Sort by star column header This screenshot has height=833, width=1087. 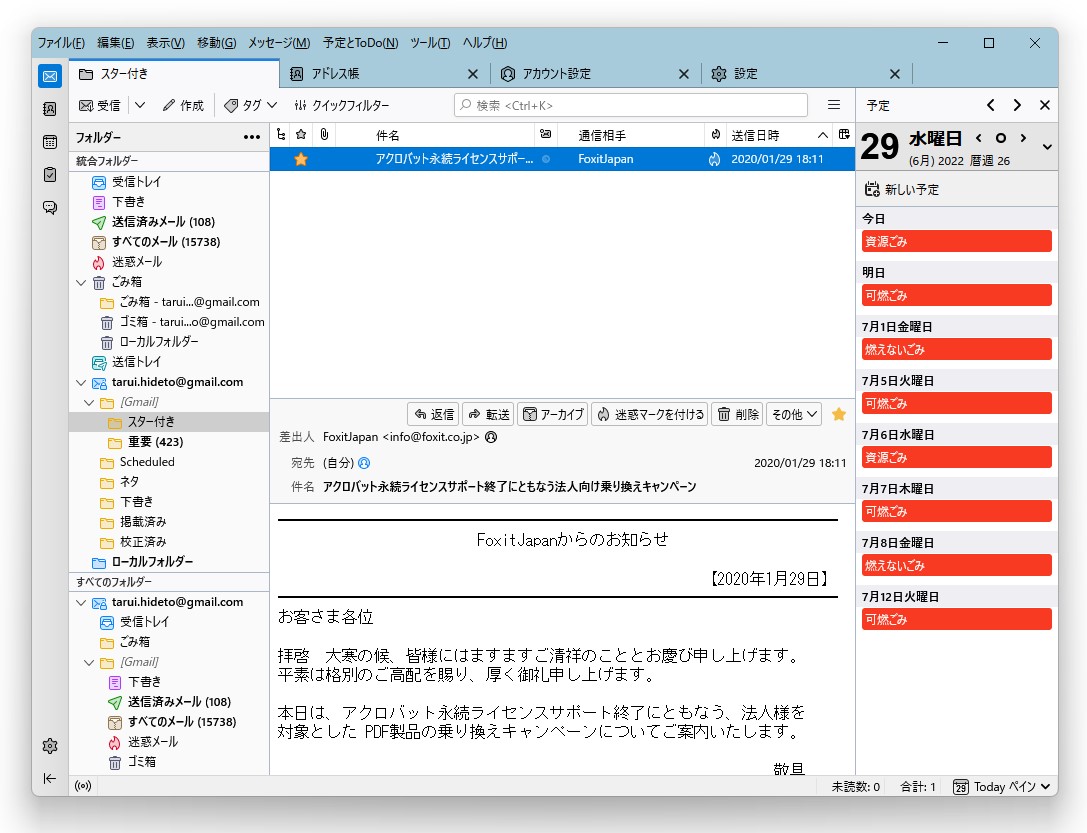click(x=301, y=134)
